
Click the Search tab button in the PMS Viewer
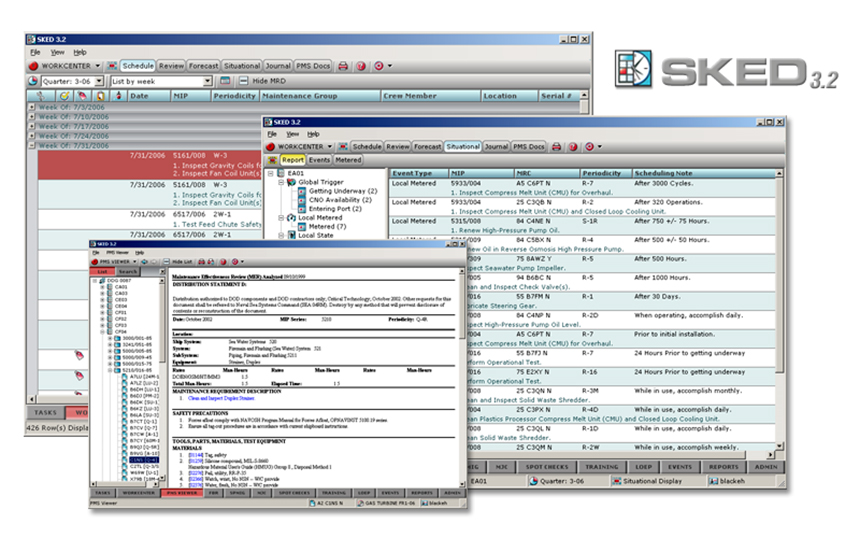(127, 270)
